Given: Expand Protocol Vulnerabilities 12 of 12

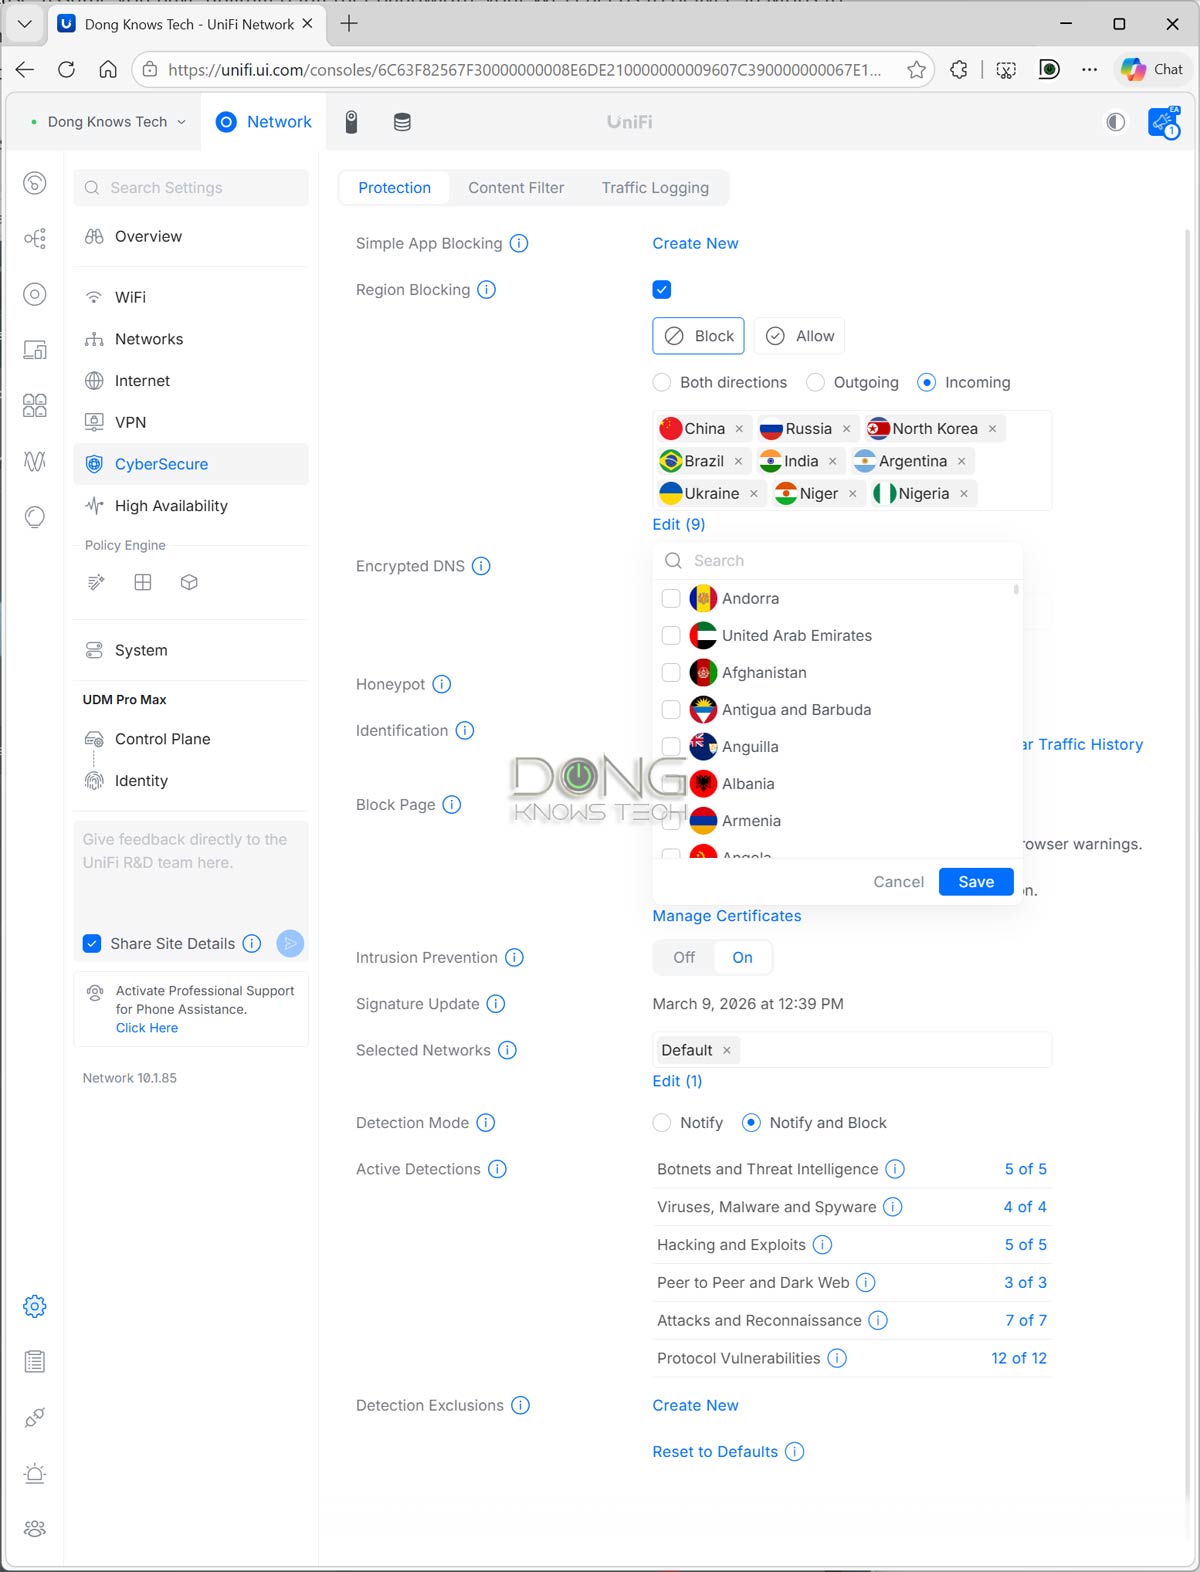Looking at the screenshot, I should [1019, 1358].
